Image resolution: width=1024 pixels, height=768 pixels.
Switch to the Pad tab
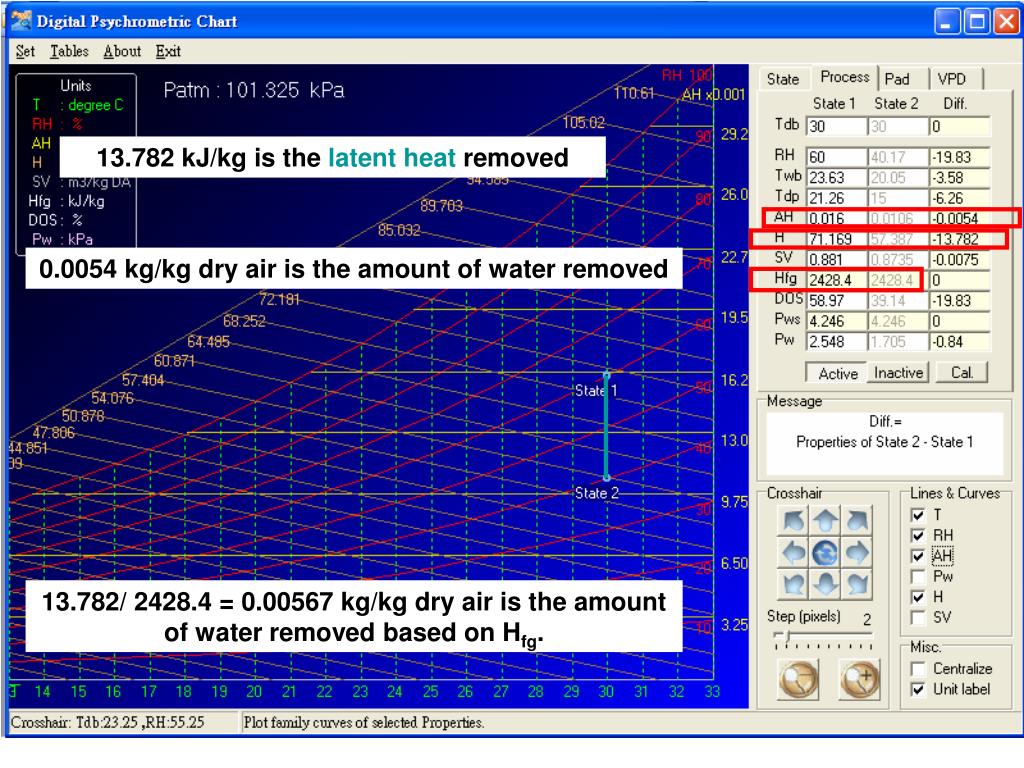coord(897,79)
